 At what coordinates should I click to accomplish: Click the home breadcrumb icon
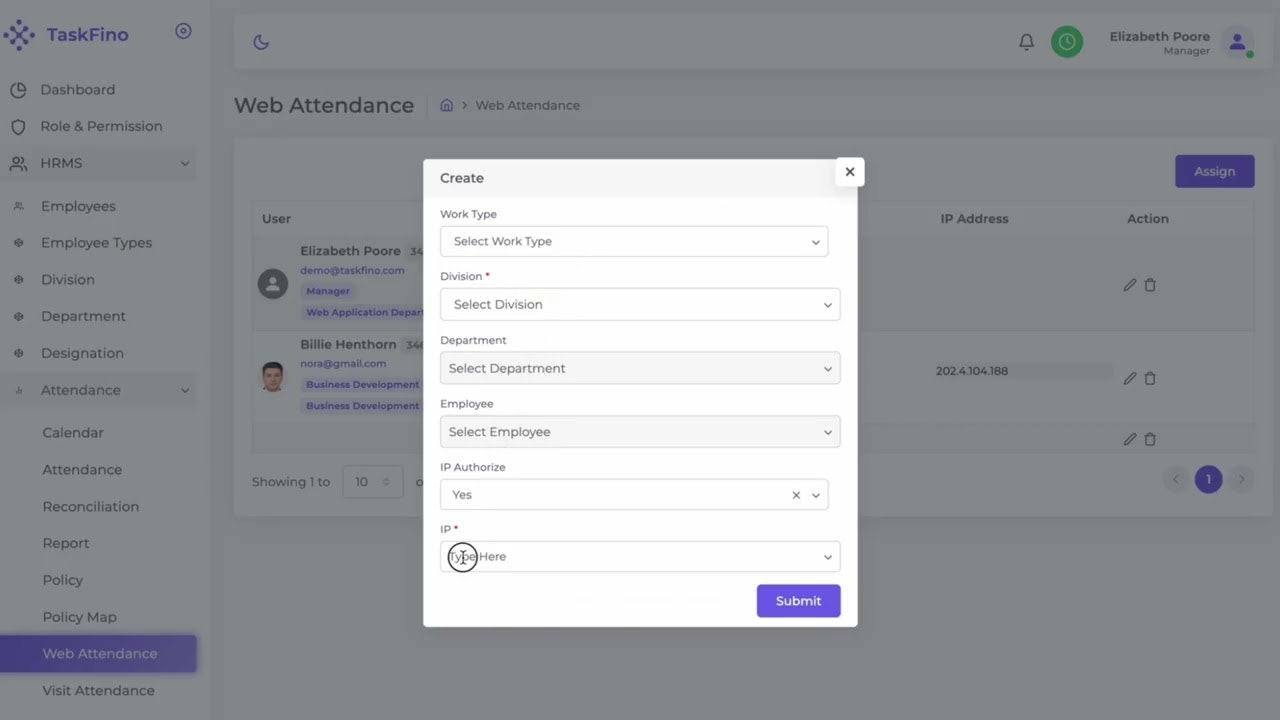(x=447, y=105)
